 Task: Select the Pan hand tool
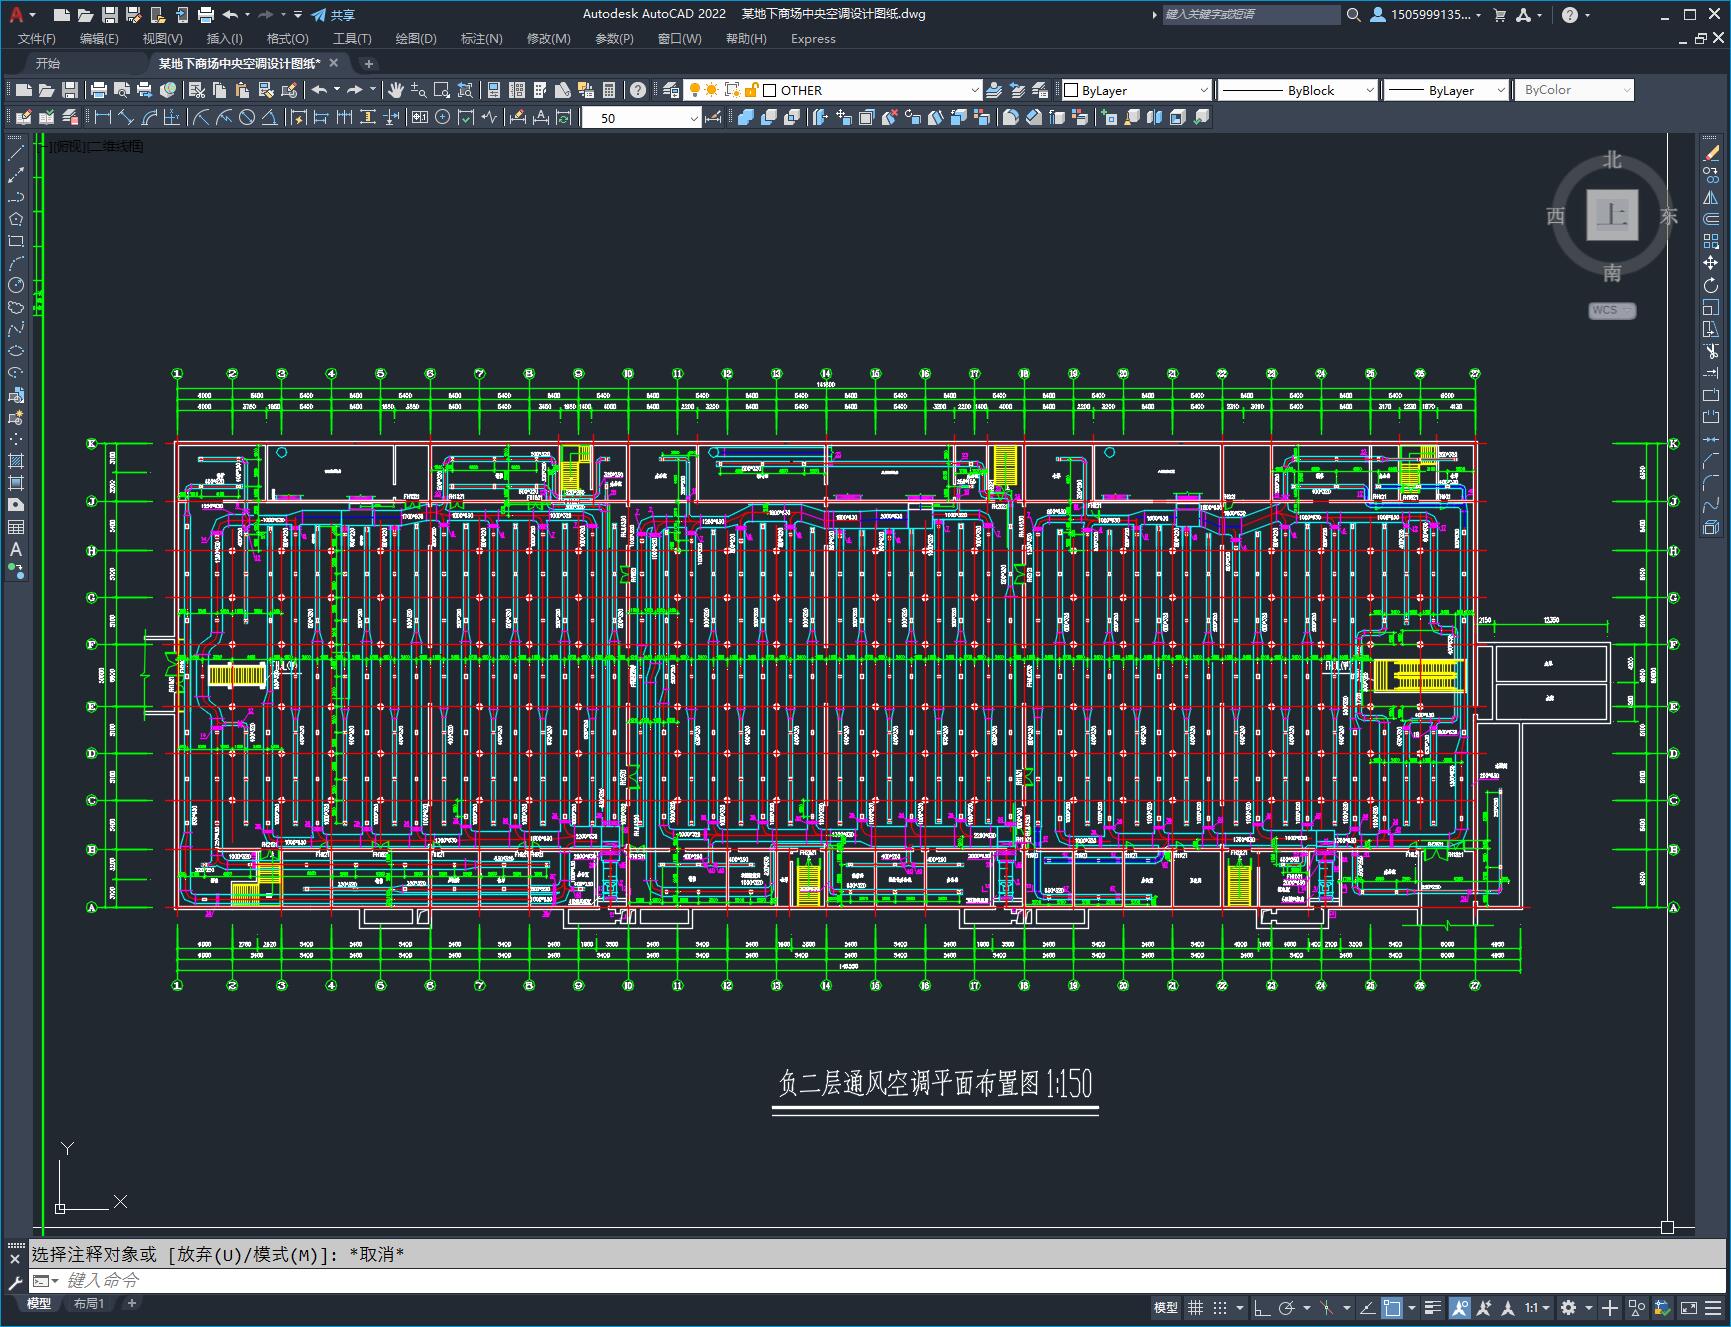(x=396, y=90)
